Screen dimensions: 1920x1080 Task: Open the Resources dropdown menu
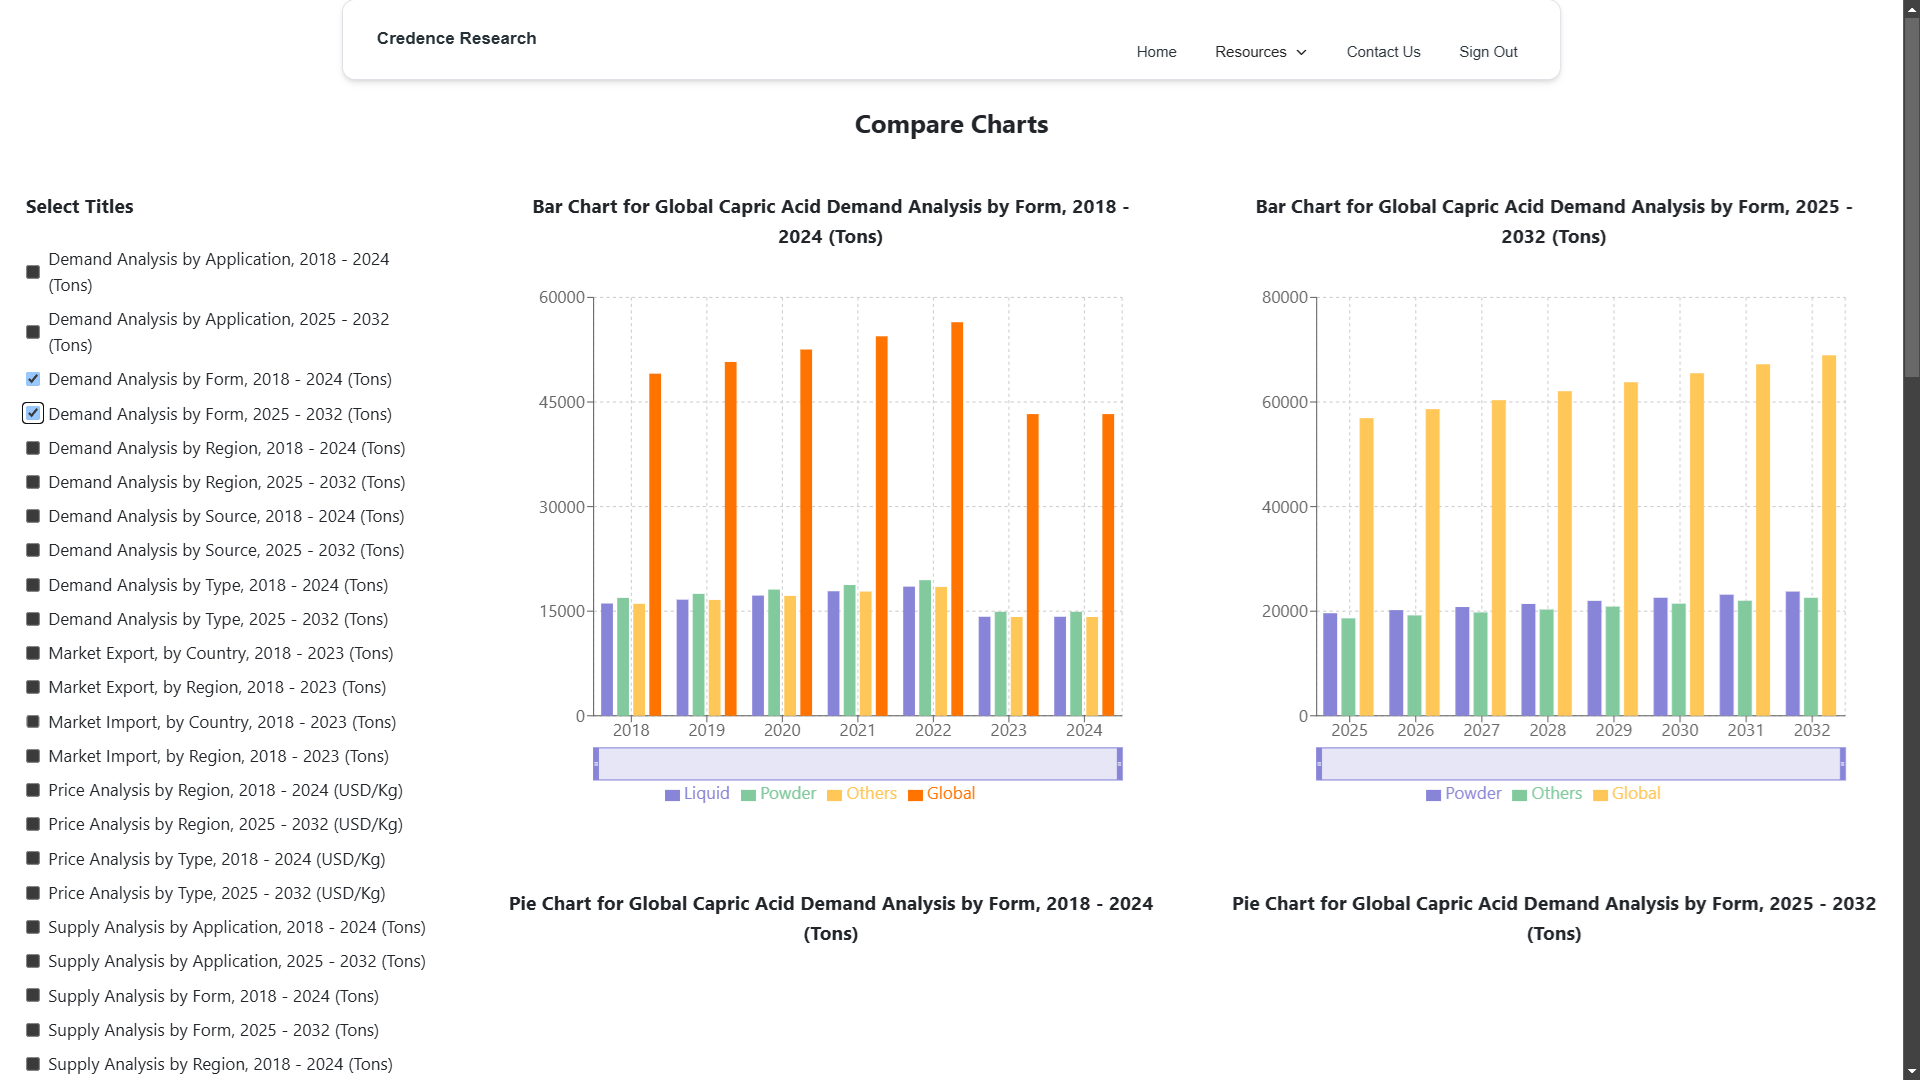click(x=1260, y=52)
